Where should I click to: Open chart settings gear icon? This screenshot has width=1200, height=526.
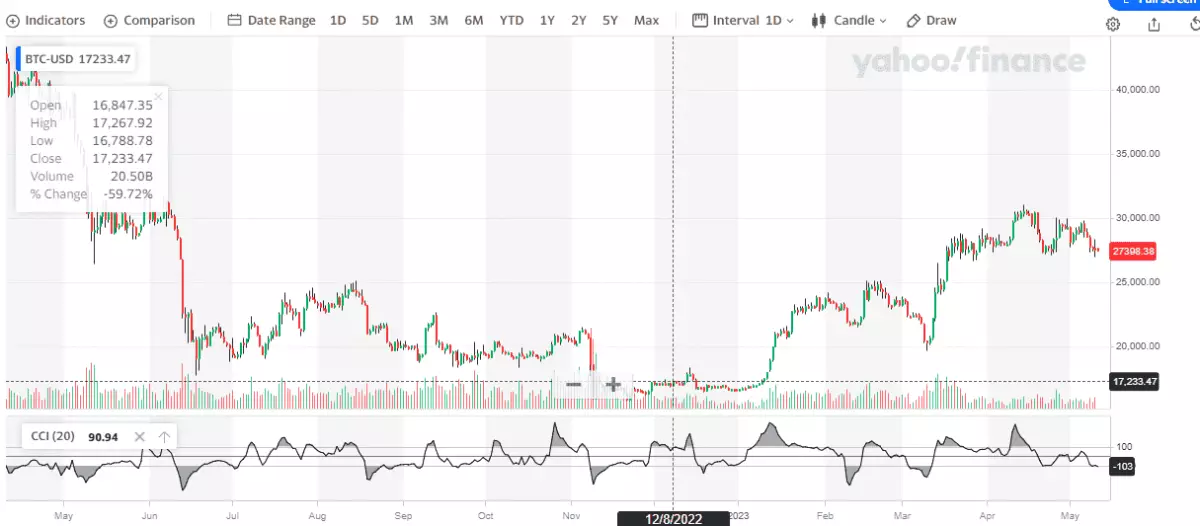point(1113,24)
